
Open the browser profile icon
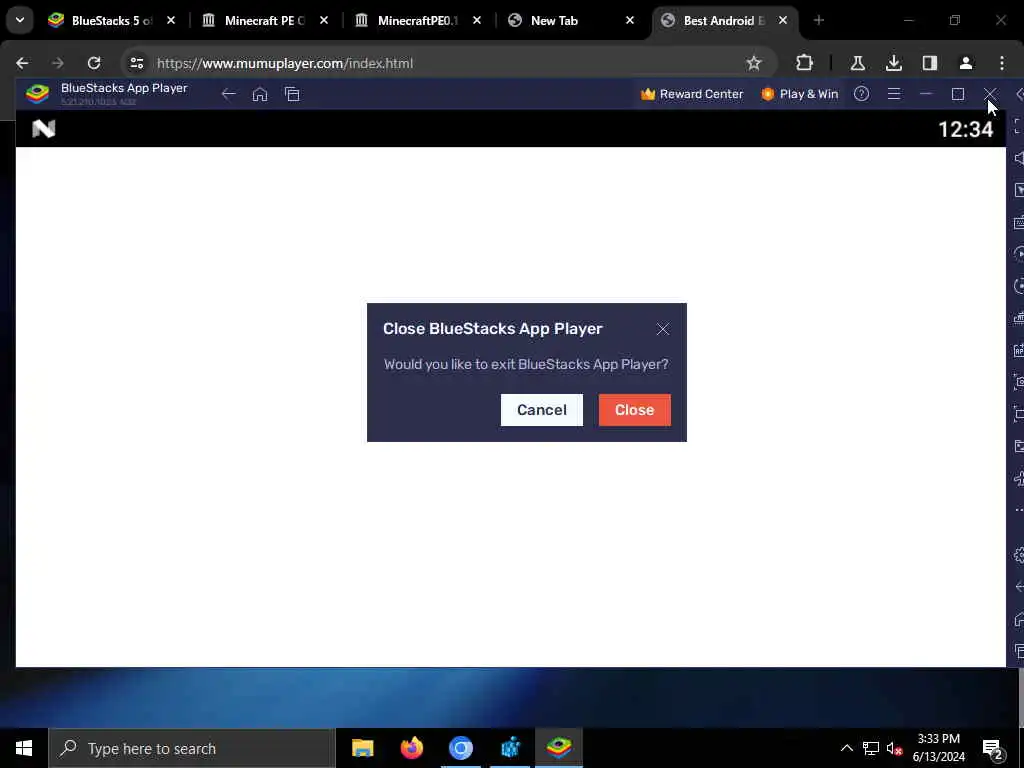[x=965, y=63]
